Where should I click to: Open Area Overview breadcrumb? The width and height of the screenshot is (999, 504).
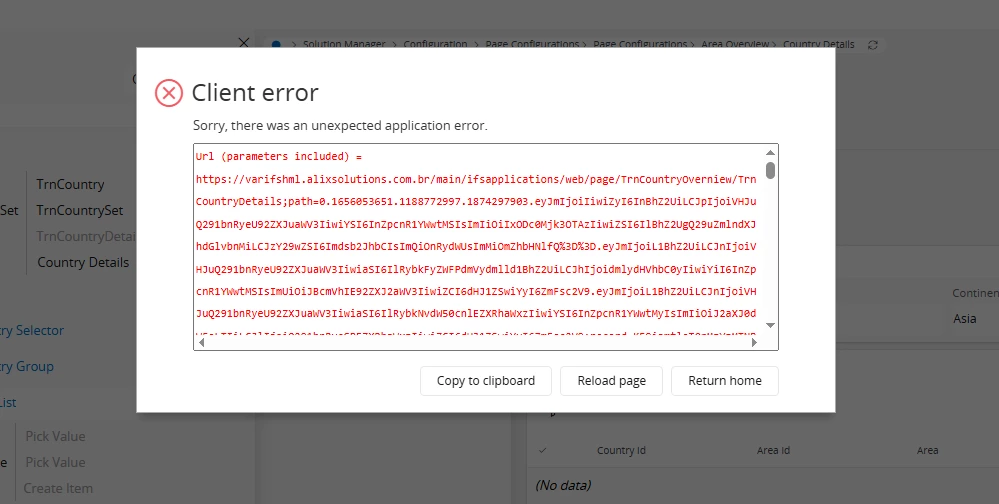pyautogui.click(x=735, y=44)
